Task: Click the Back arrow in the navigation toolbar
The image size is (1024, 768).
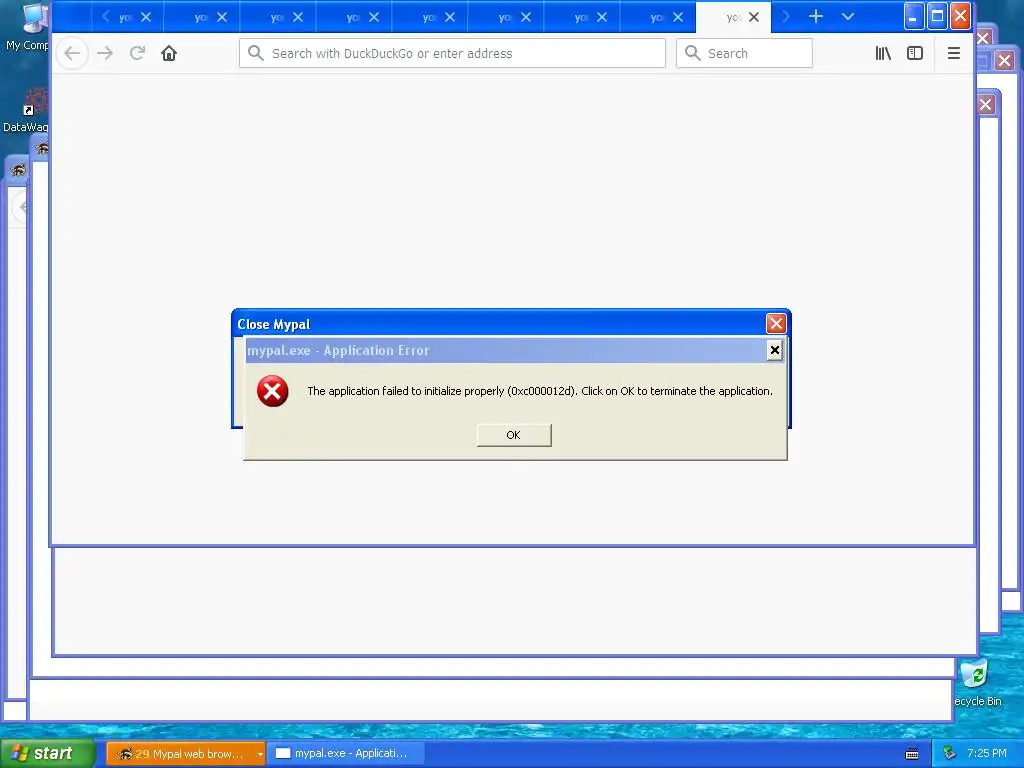Action: pyautogui.click(x=72, y=54)
